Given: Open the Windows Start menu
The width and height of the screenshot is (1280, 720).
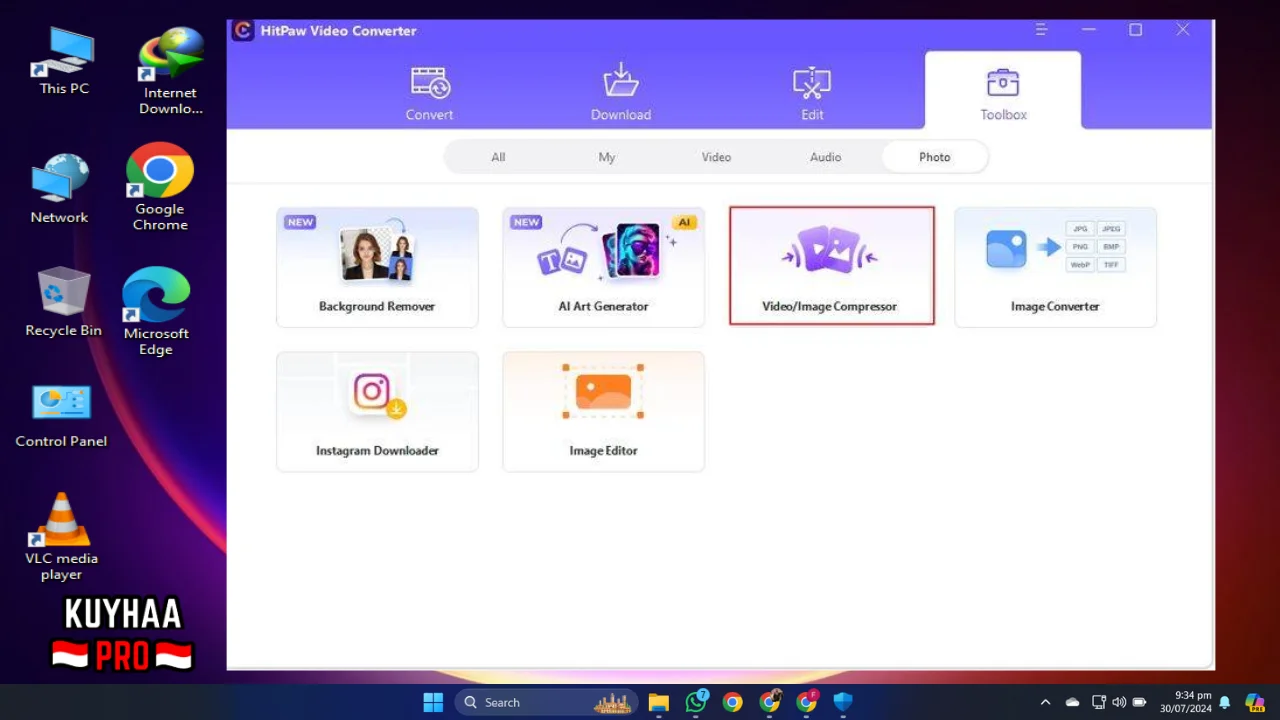Looking at the screenshot, I should (x=433, y=702).
